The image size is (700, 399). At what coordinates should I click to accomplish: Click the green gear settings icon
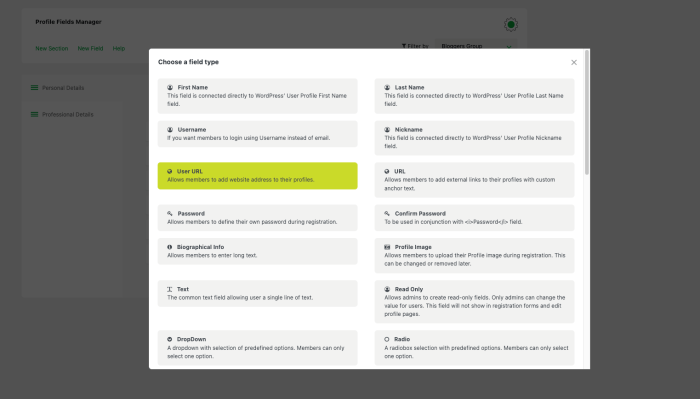(x=511, y=25)
